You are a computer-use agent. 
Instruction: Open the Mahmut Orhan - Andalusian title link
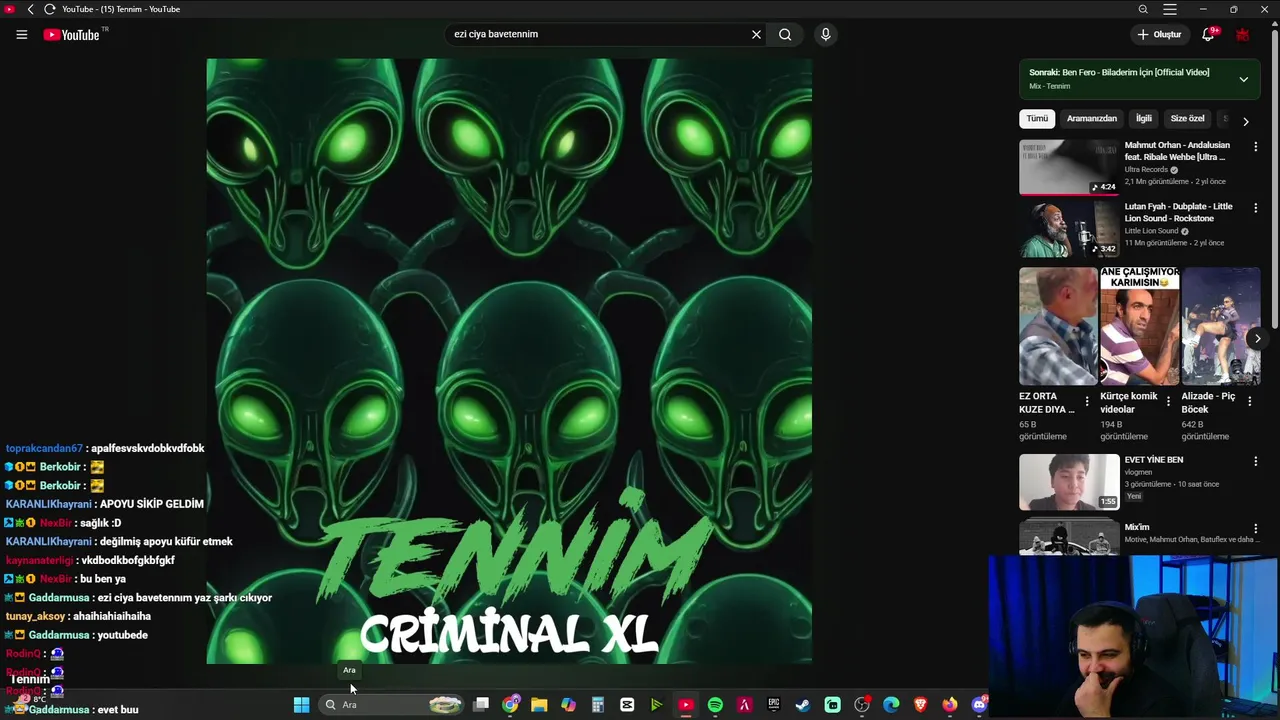1178,151
